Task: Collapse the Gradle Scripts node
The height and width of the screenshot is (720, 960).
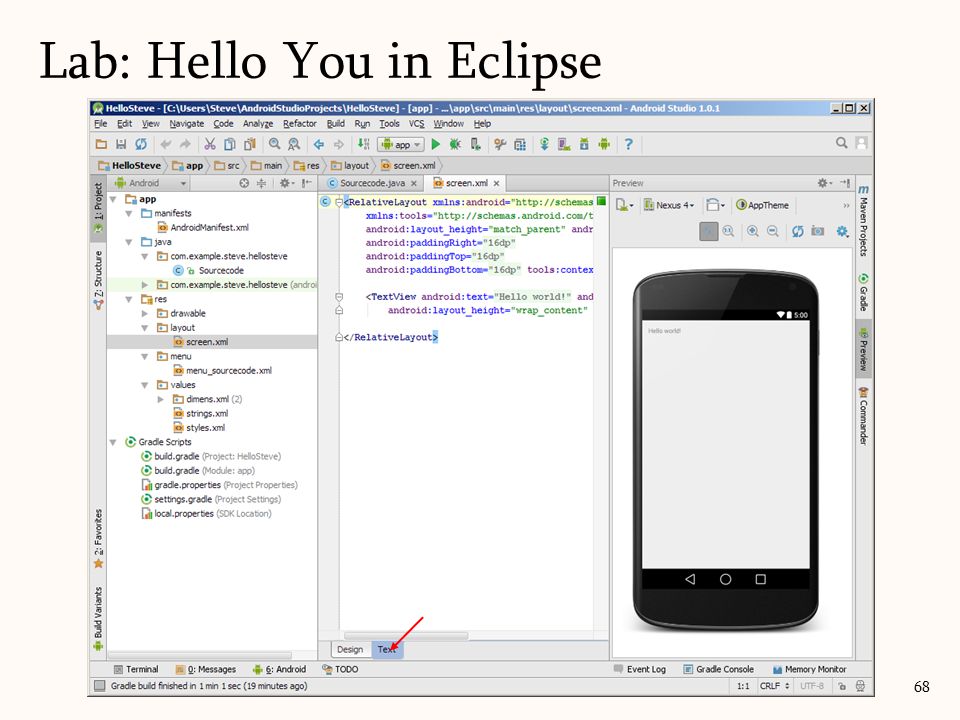Action: (x=113, y=442)
